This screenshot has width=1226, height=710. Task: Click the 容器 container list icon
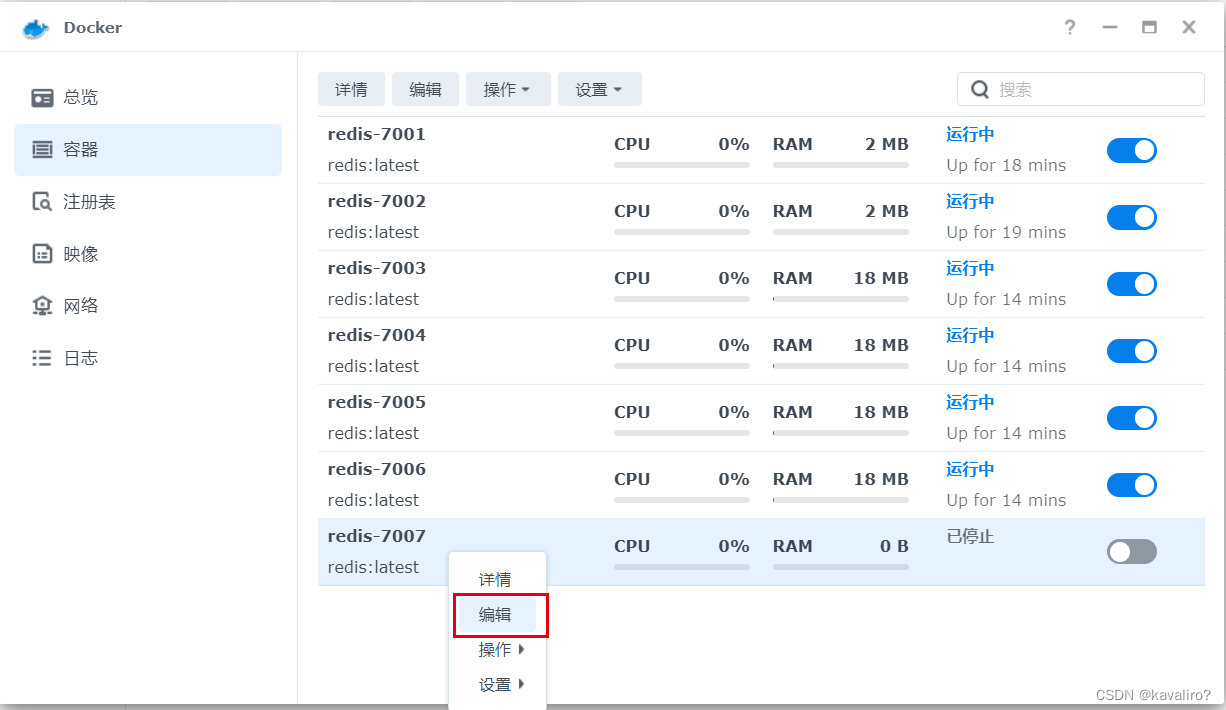42,150
